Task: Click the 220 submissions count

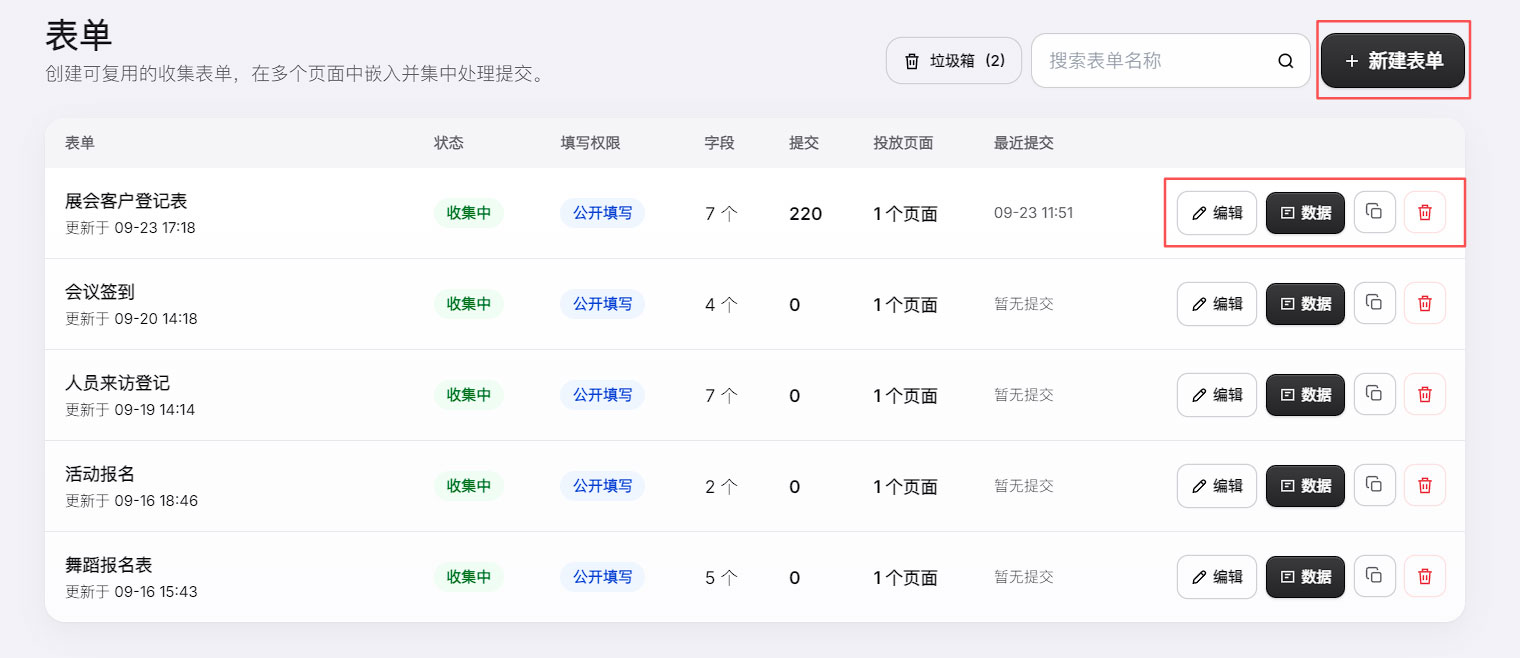Action: click(x=805, y=214)
